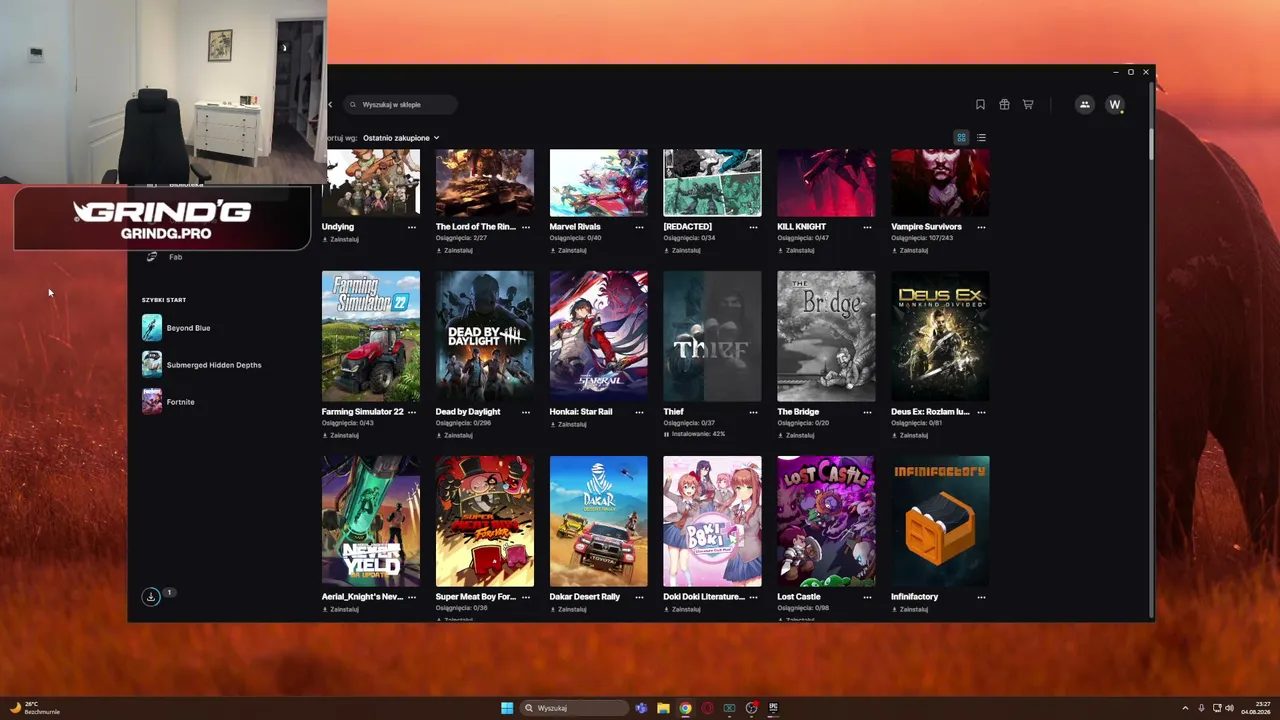Open options menu for Farming Simulator 22
1280x720 pixels.
click(x=411, y=412)
